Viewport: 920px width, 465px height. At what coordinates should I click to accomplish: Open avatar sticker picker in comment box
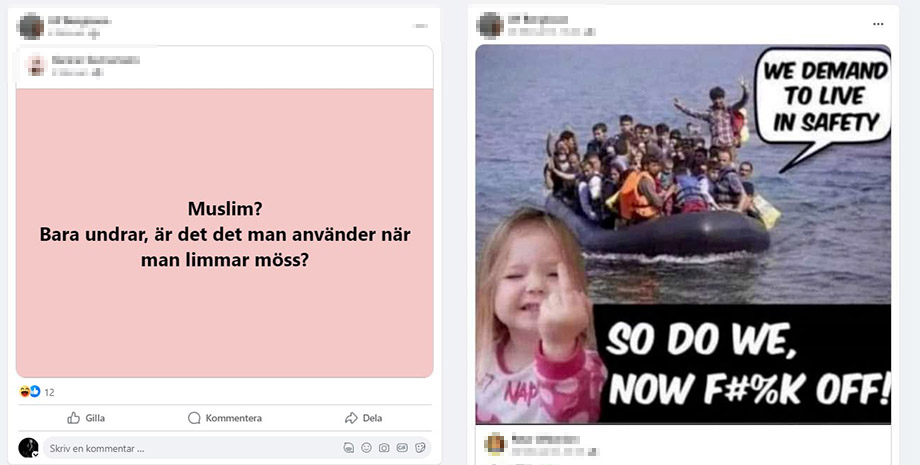349,448
